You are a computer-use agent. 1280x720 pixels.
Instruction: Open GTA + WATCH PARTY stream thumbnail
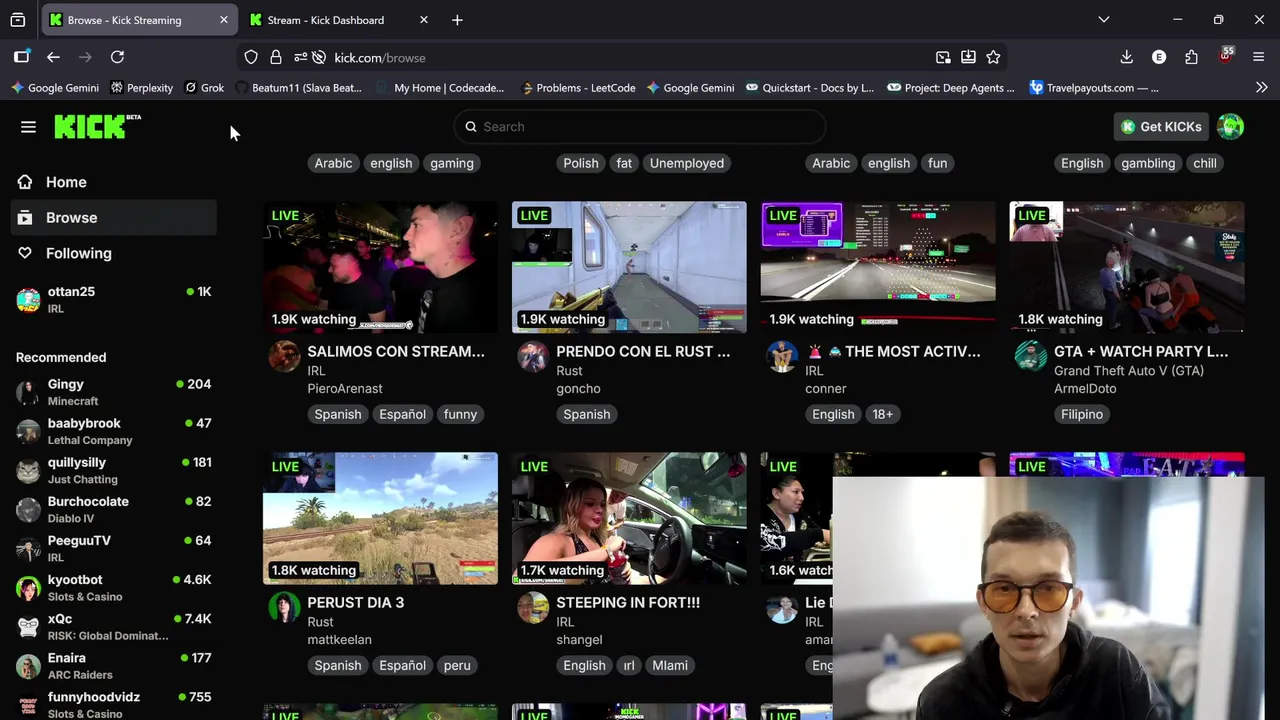tap(1127, 267)
